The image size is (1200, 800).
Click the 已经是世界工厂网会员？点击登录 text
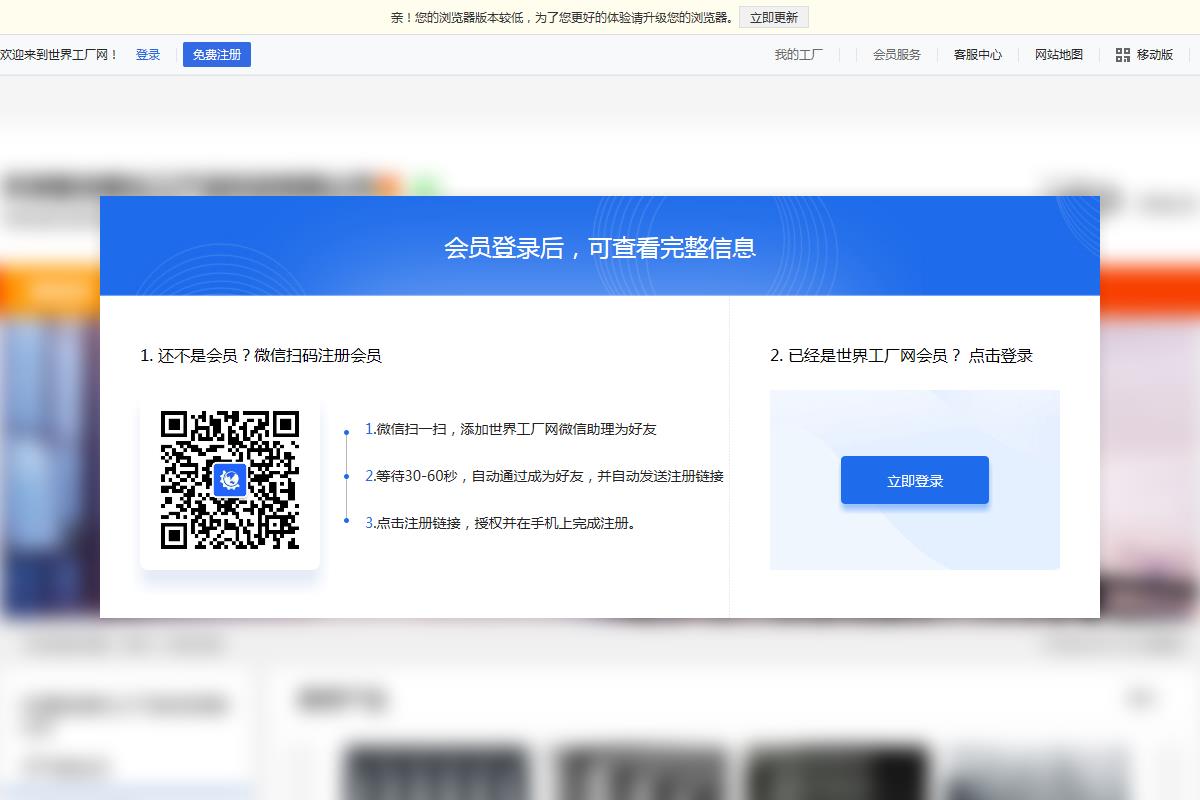point(902,355)
